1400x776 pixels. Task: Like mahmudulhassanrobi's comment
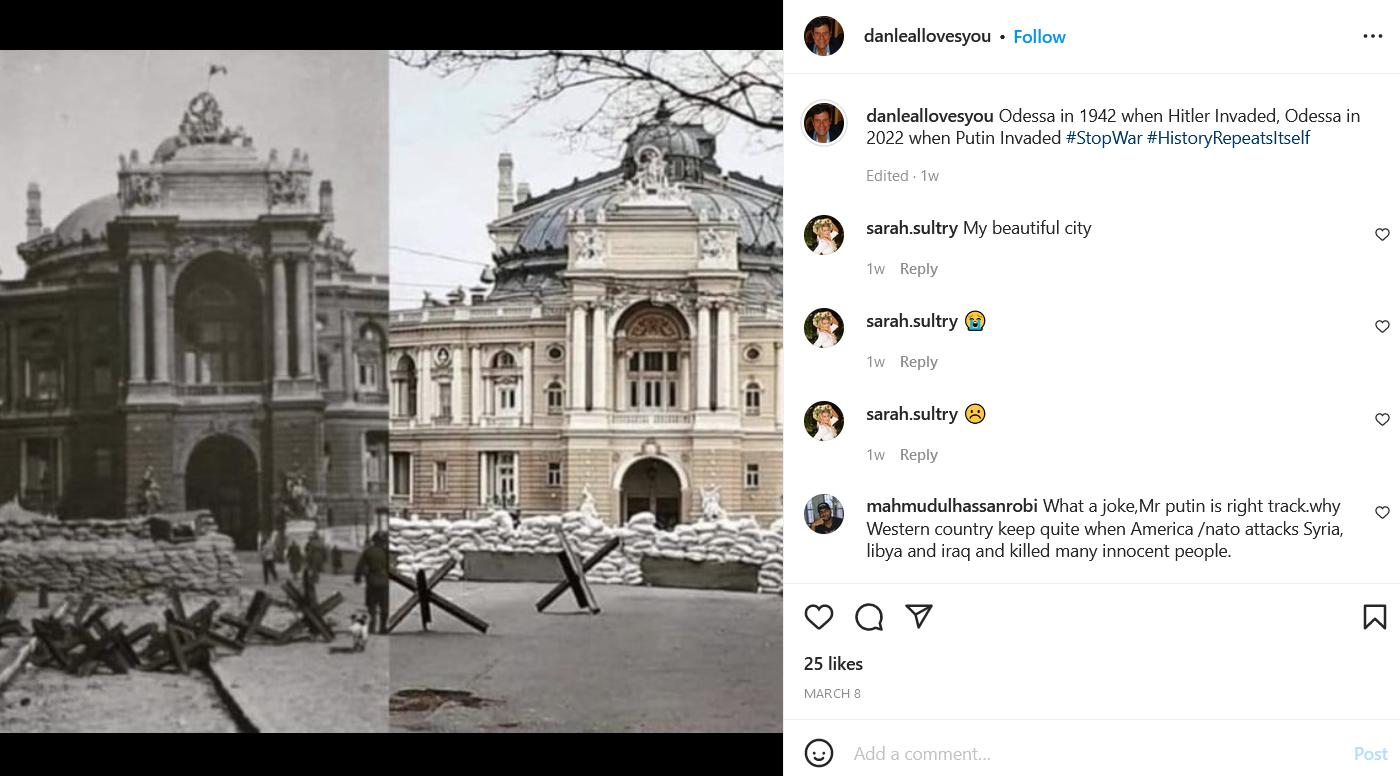(1382, 512)
